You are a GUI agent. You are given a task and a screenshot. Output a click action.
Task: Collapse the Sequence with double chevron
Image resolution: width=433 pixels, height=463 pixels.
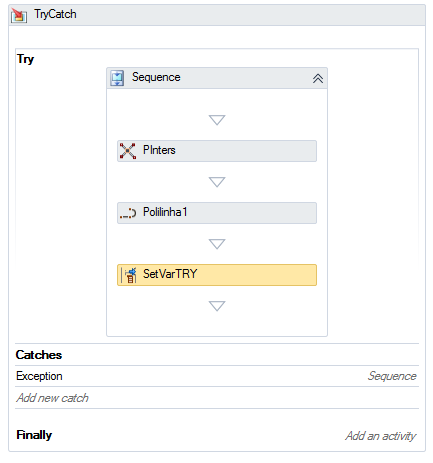(318, 79)
